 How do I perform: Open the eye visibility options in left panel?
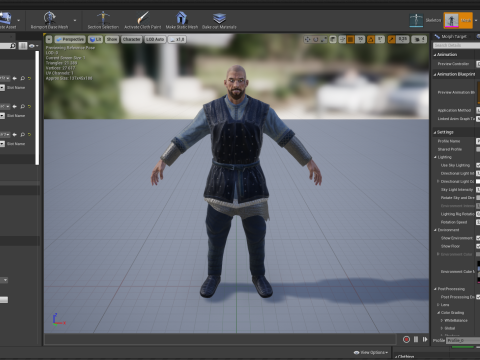(x=33, y=46)
